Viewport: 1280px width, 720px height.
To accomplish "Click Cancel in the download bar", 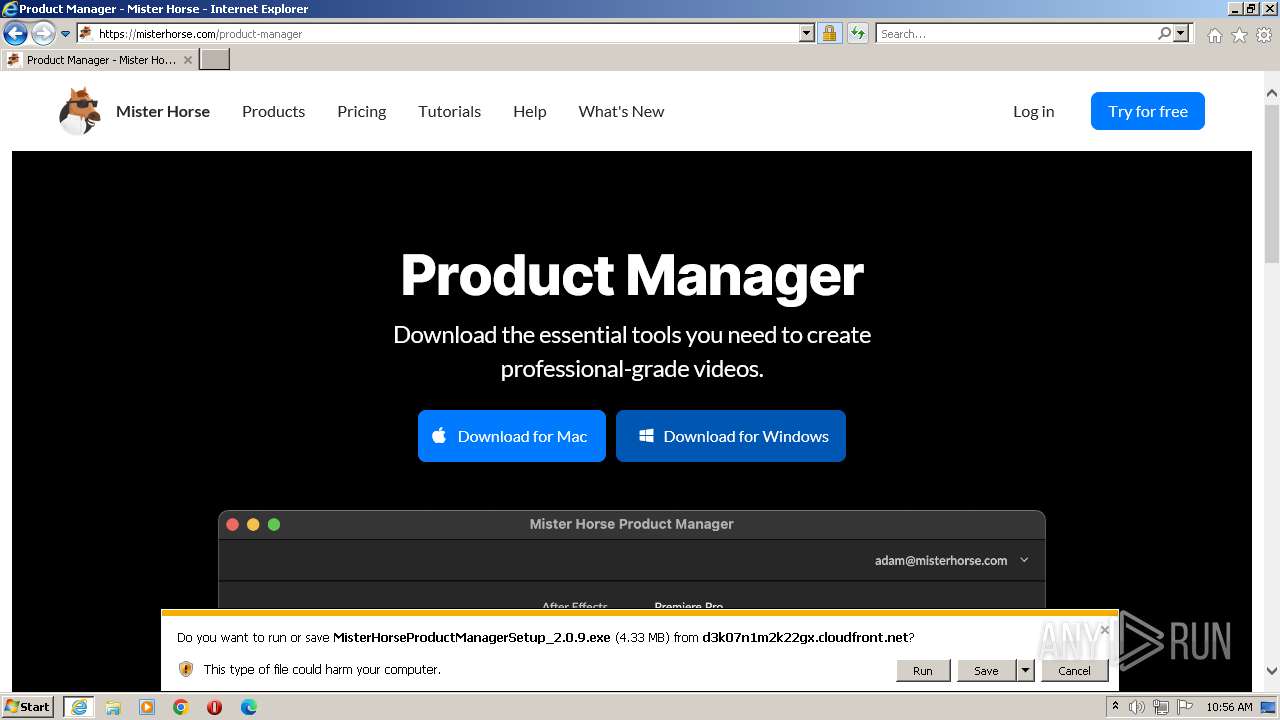I will pyautogui.click(x=1074, y=670).
